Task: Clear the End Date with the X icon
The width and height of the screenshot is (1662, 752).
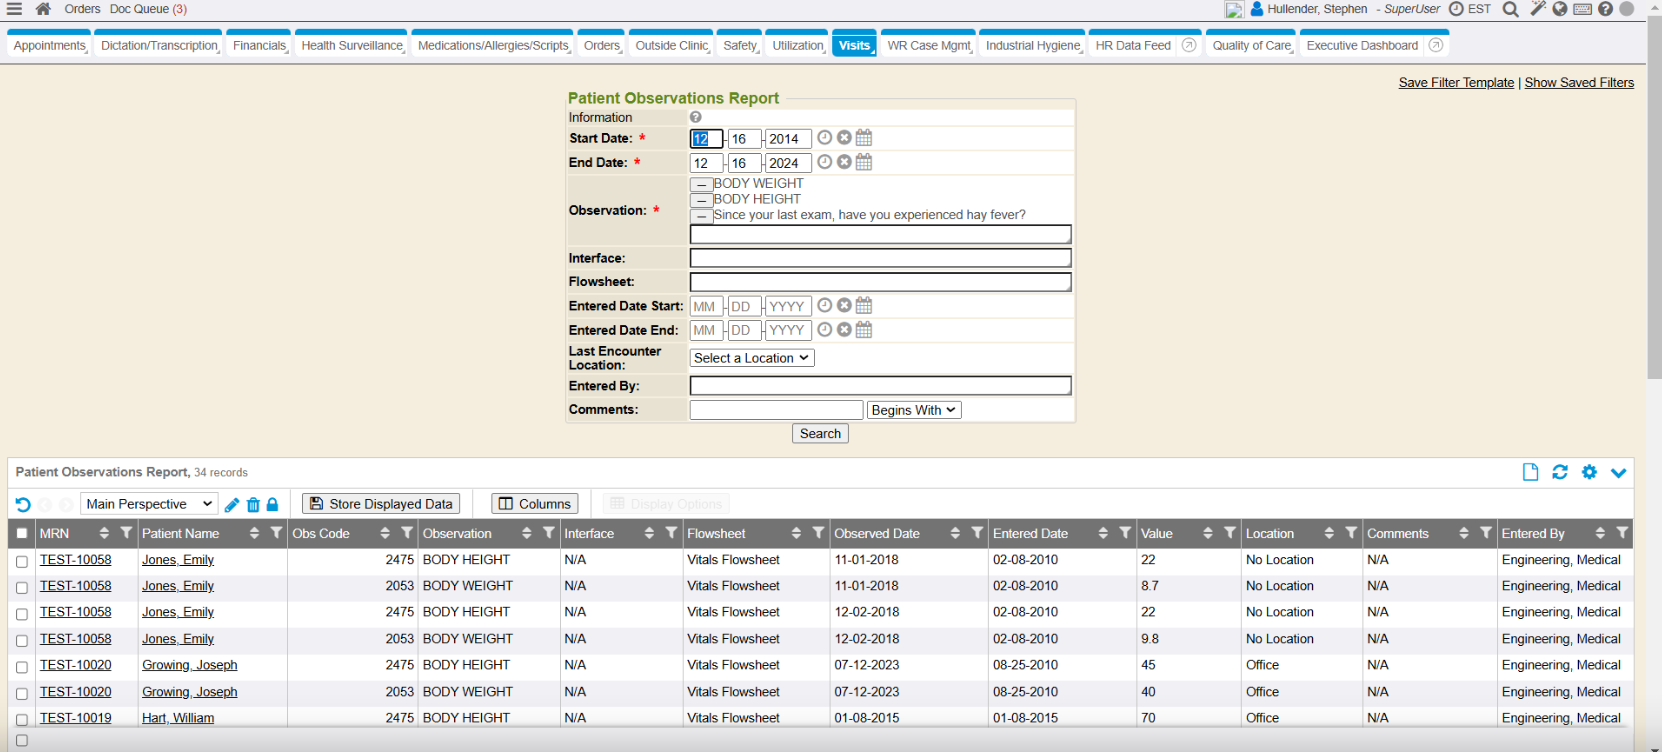Action: click(x=844, y=162)
